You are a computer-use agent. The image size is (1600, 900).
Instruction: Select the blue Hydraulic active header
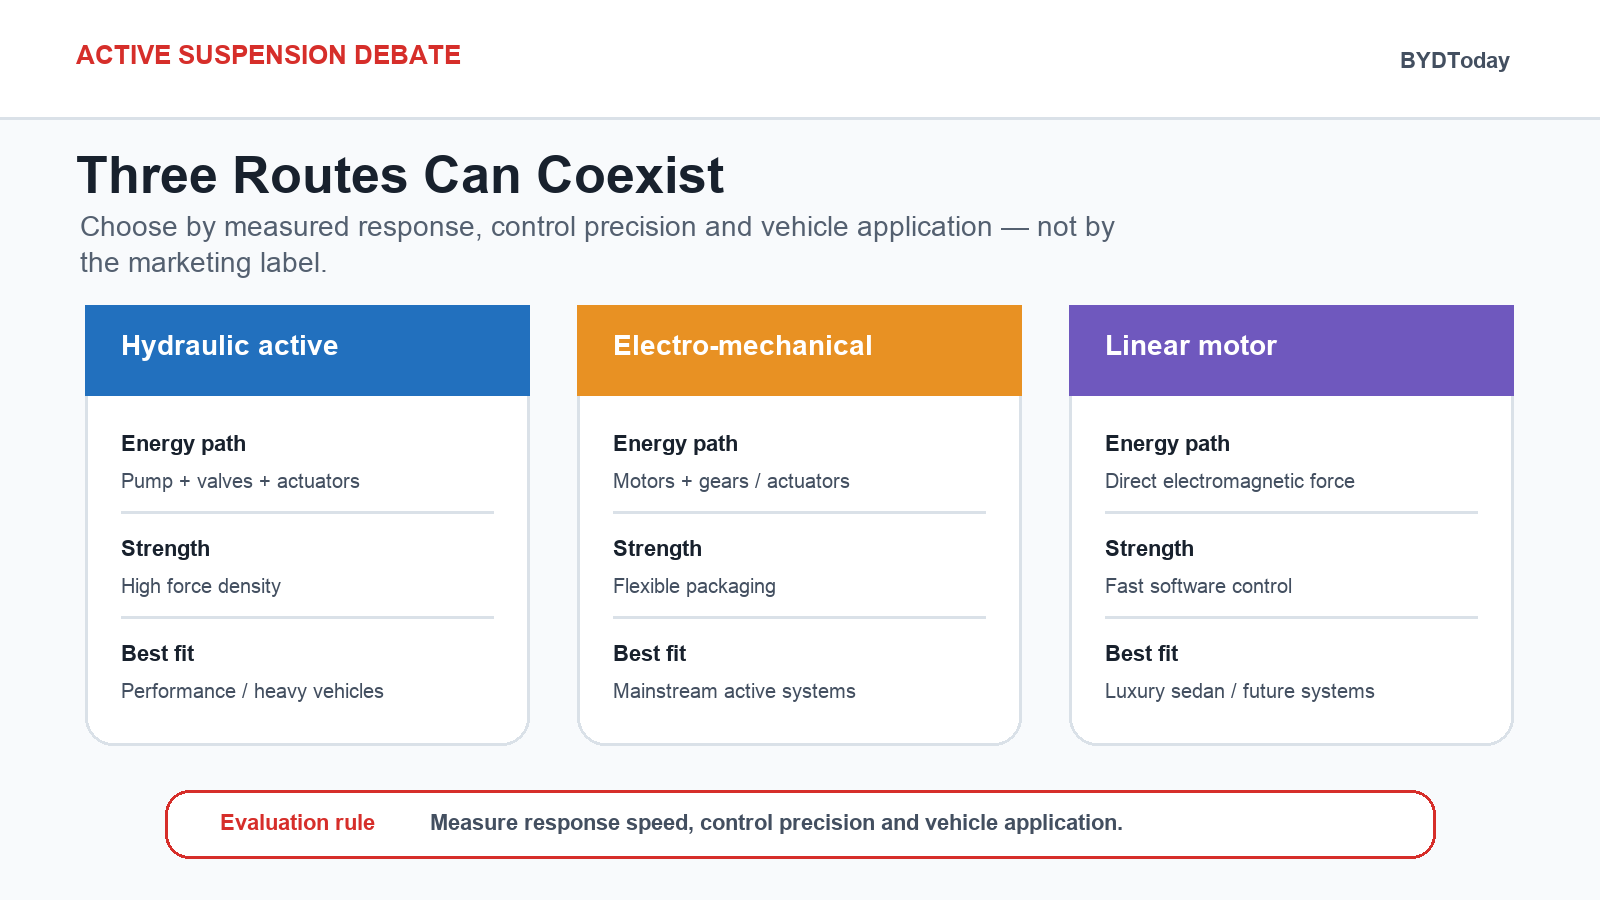307,350
